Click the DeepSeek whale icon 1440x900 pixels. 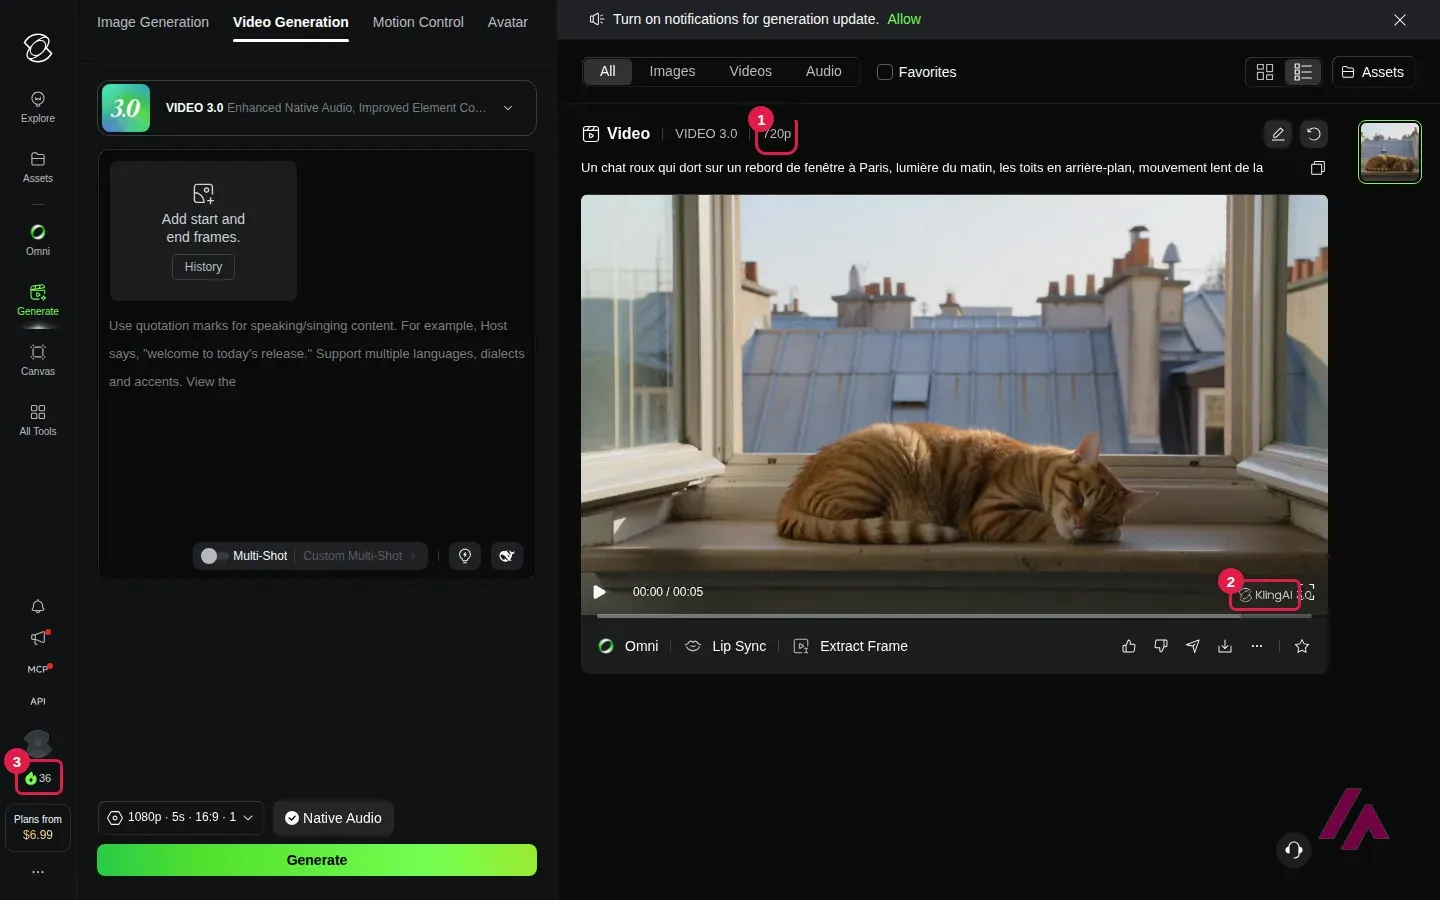[507, 556]
